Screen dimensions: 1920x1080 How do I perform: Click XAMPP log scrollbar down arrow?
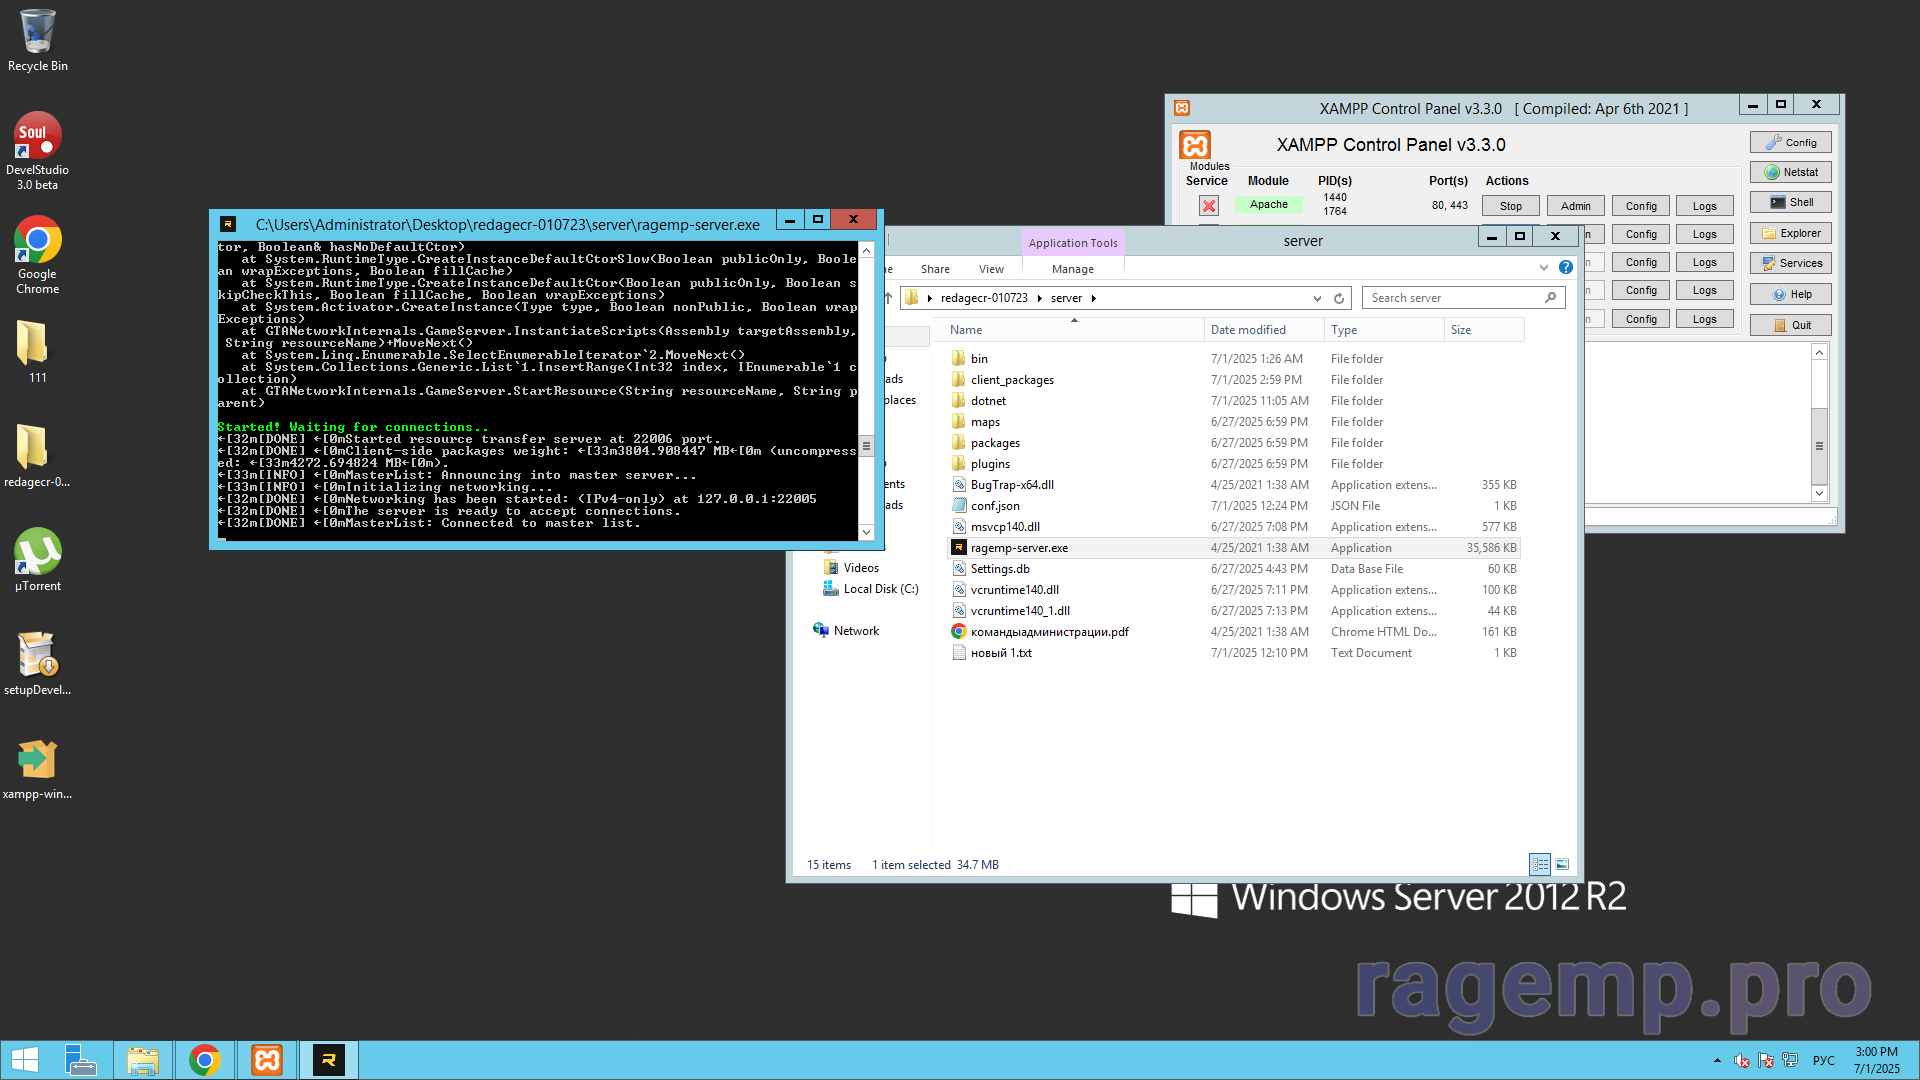tap(1819, 493)
